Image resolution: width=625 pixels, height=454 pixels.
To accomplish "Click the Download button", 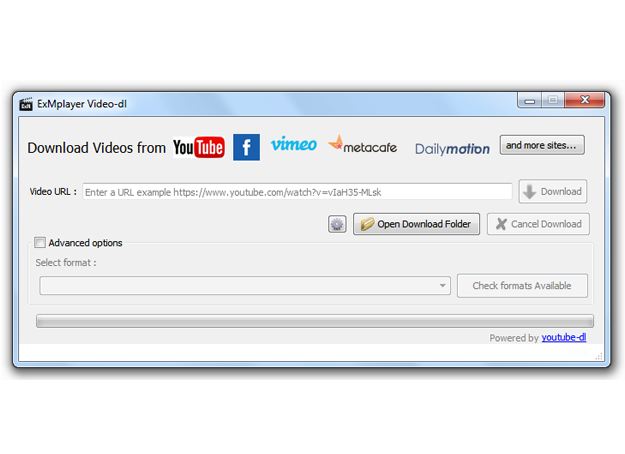I will click(x=553, y=191).
